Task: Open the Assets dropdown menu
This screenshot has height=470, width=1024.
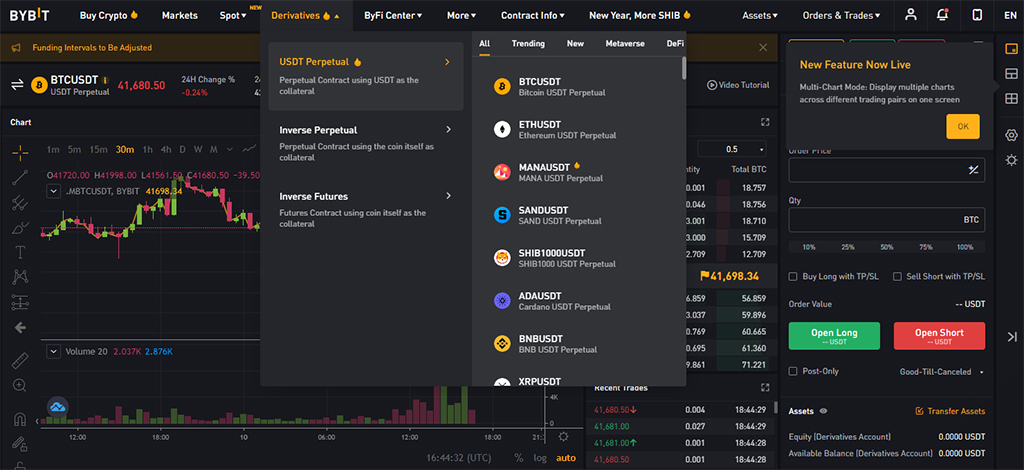Action: point(760,15)
